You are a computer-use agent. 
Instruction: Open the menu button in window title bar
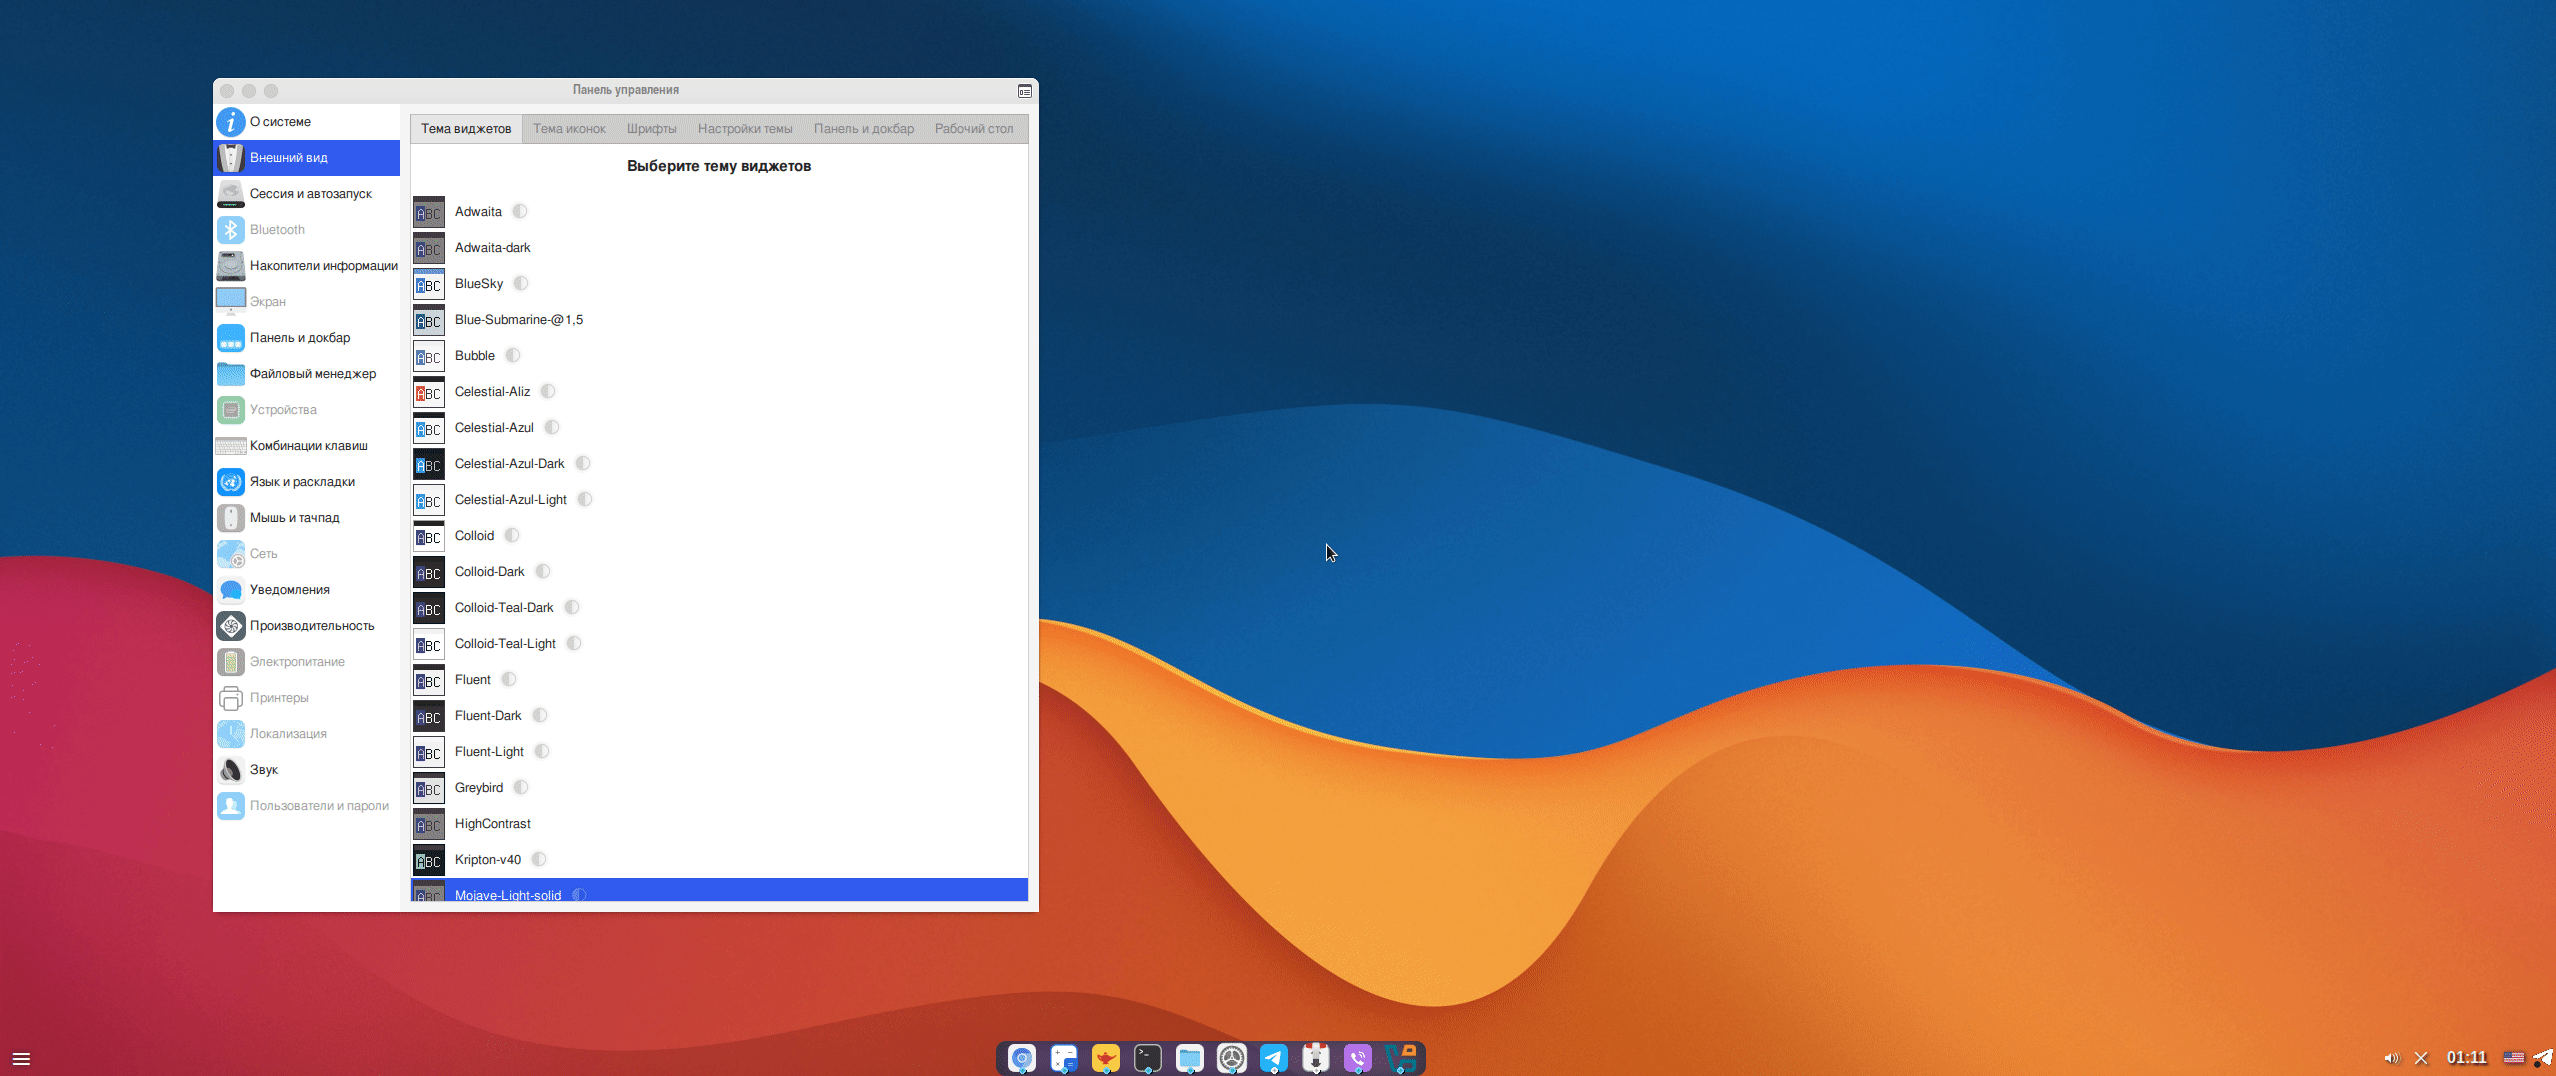pyautogui.click(x=1025, y=91)
